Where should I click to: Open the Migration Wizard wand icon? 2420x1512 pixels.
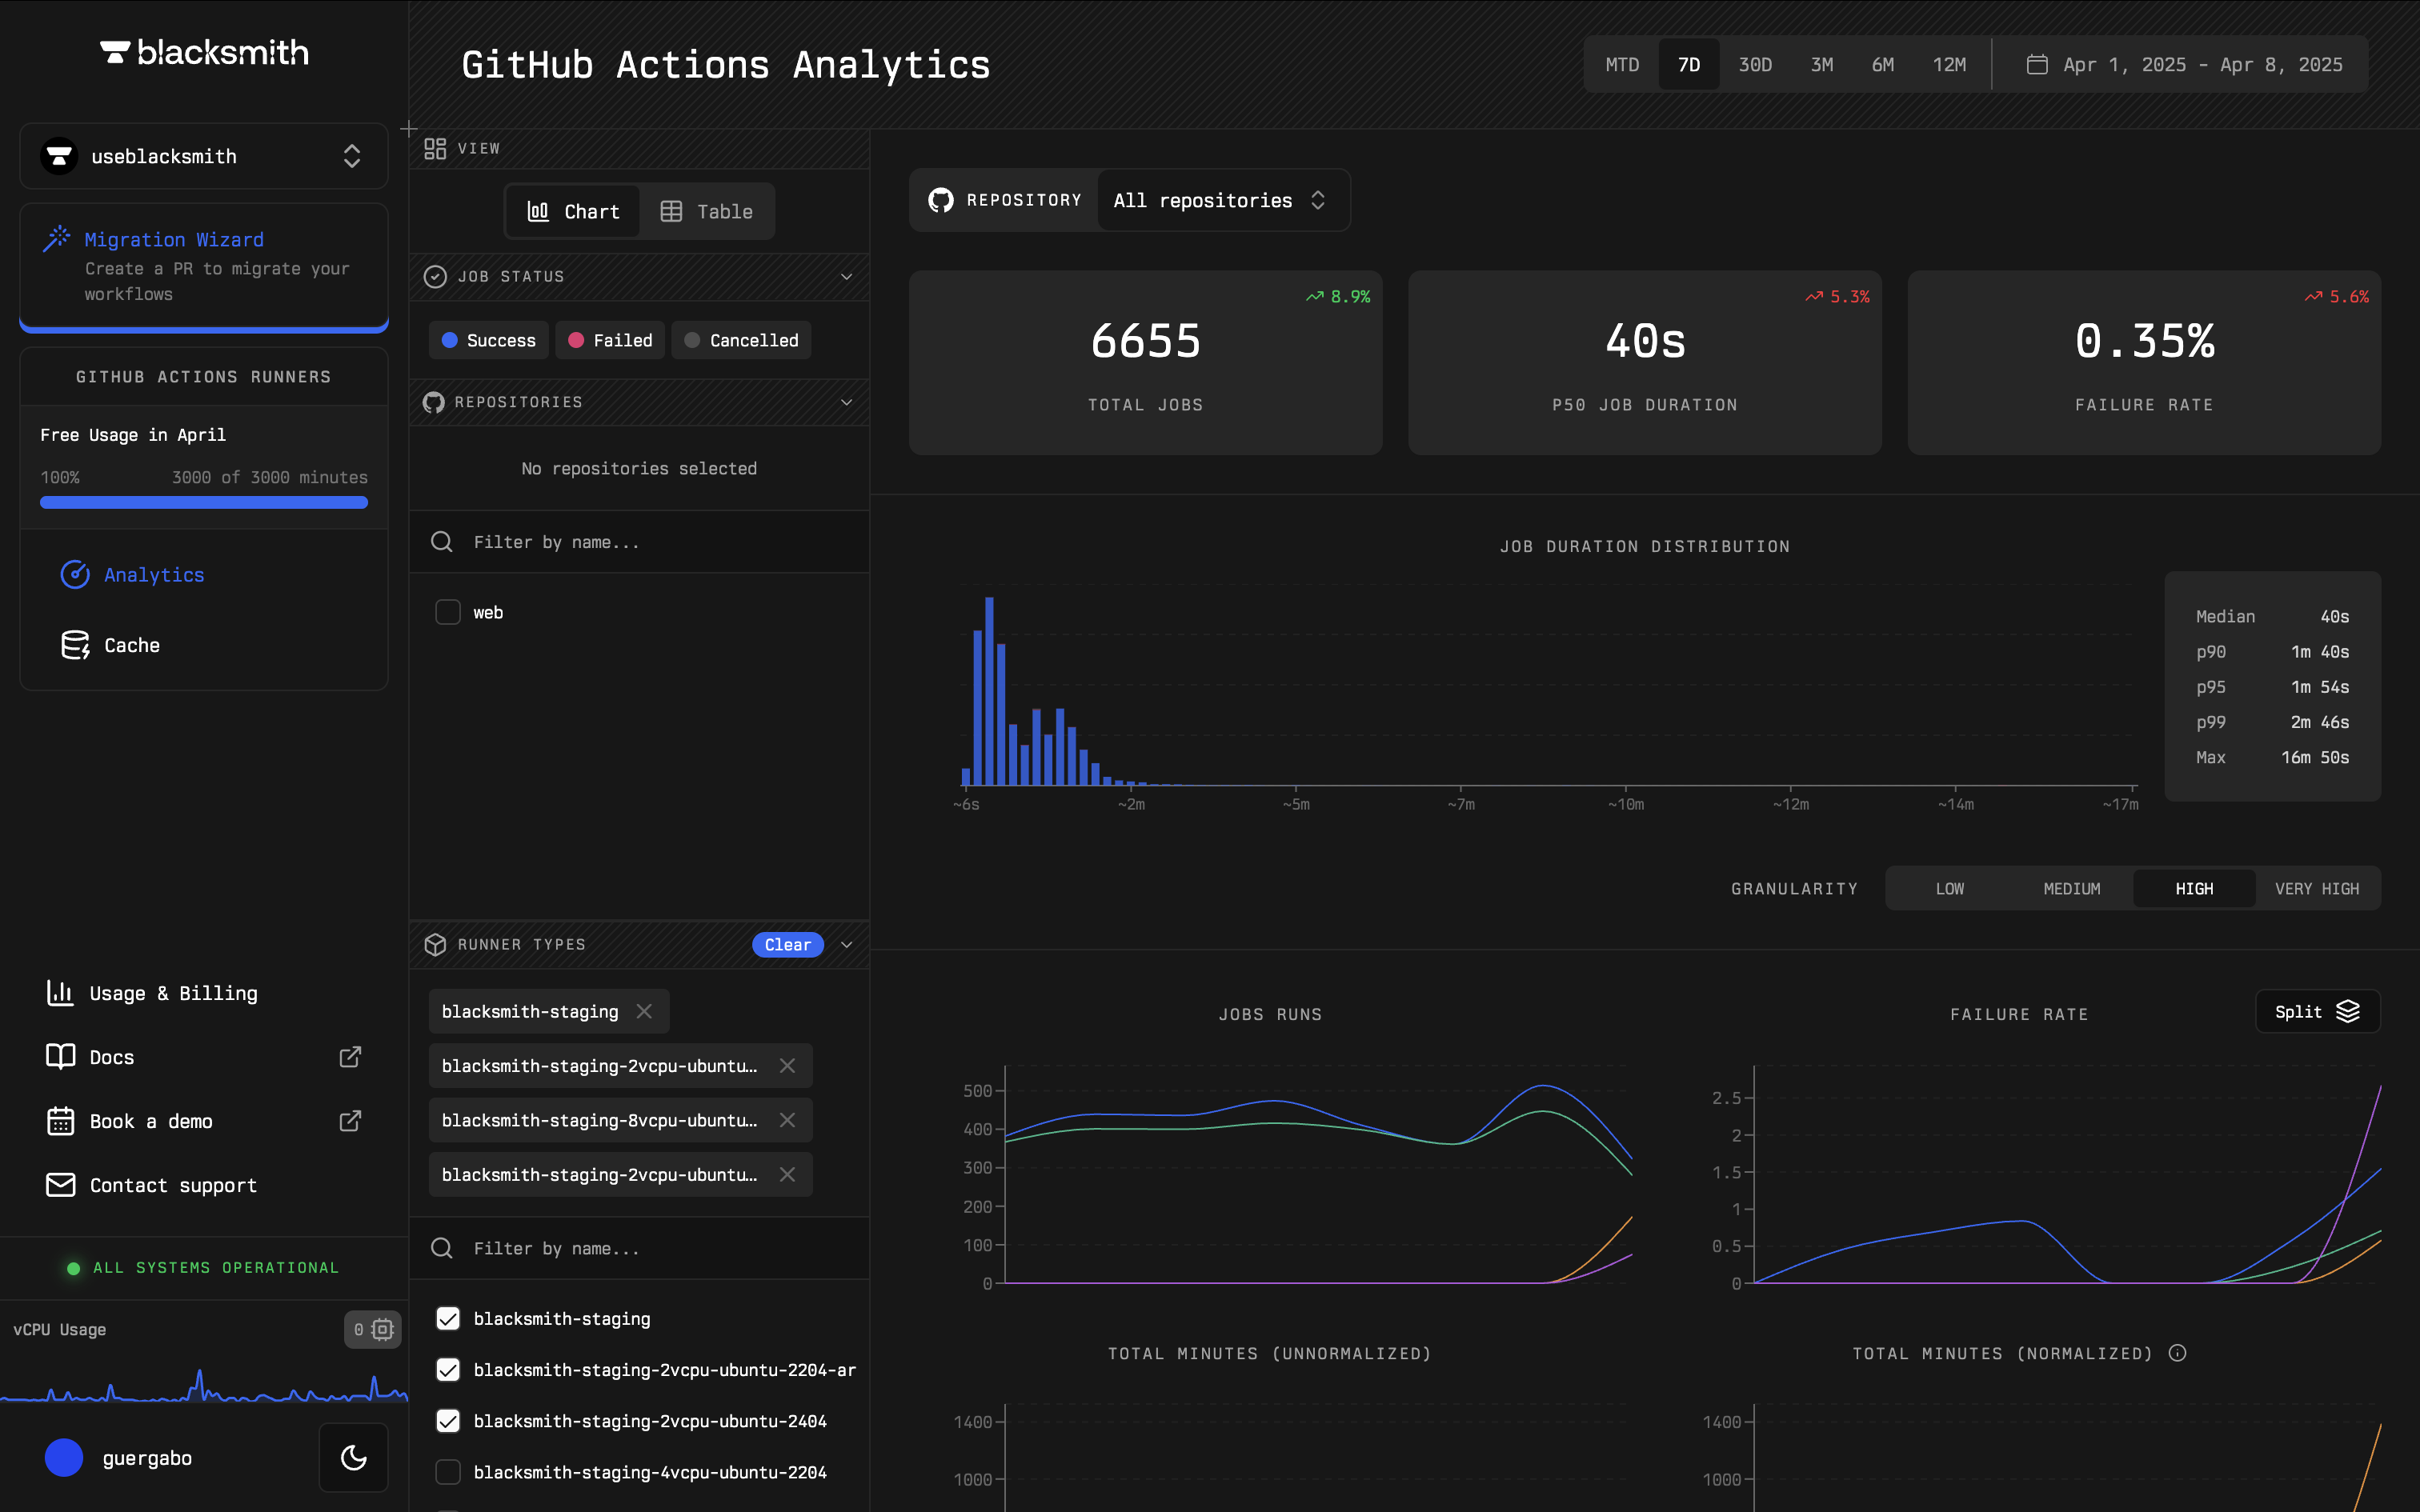pyautogui.click(x=57, y=239)
